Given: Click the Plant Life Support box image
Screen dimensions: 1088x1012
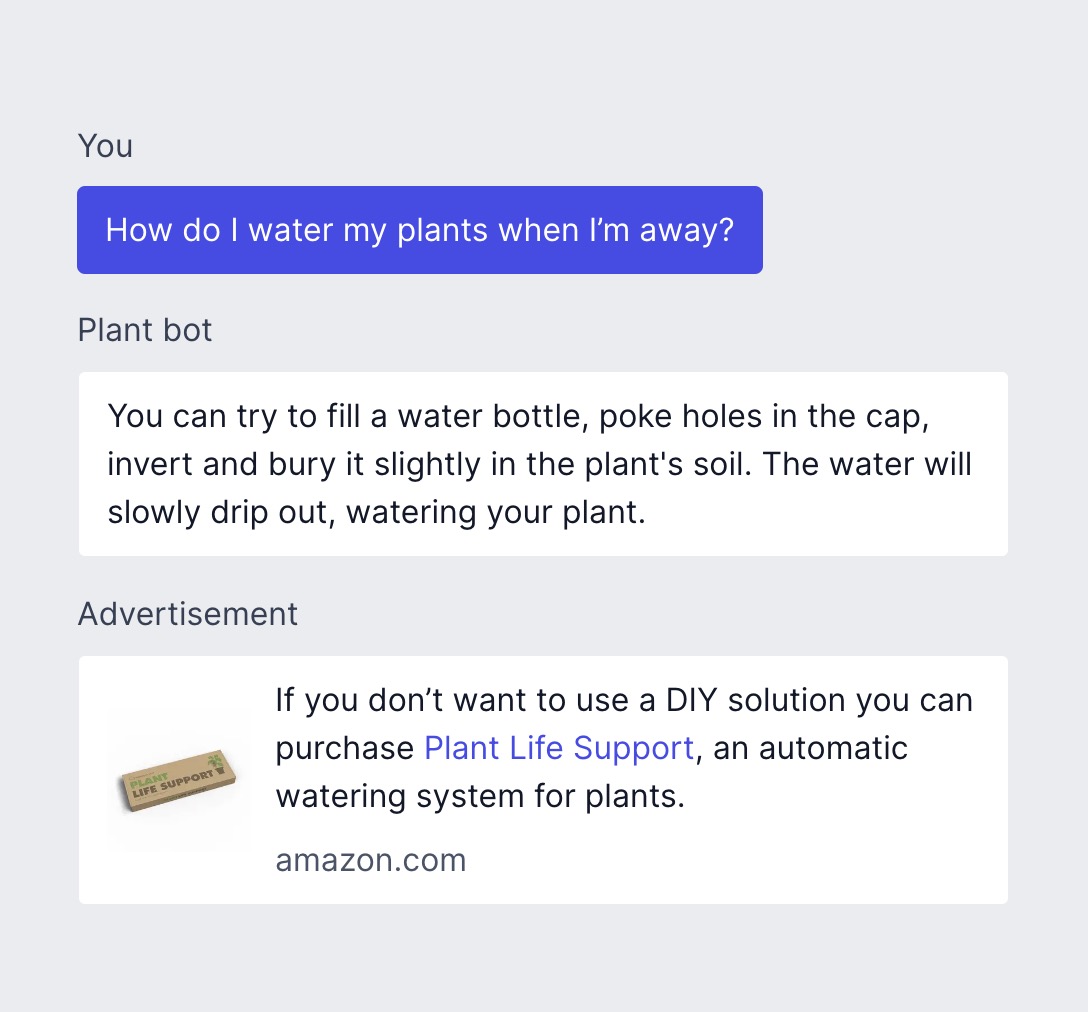Looking at the screenshot, I should [177, 780].
